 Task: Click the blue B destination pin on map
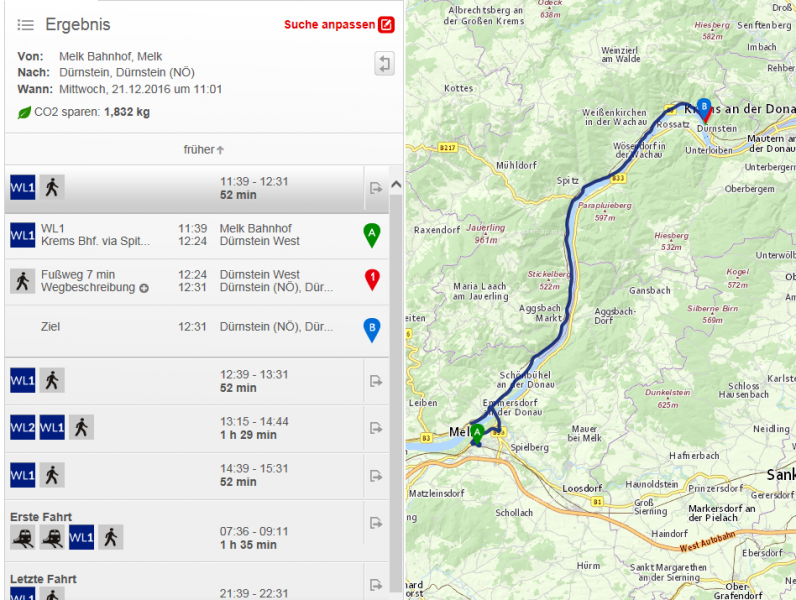(704, 109)
